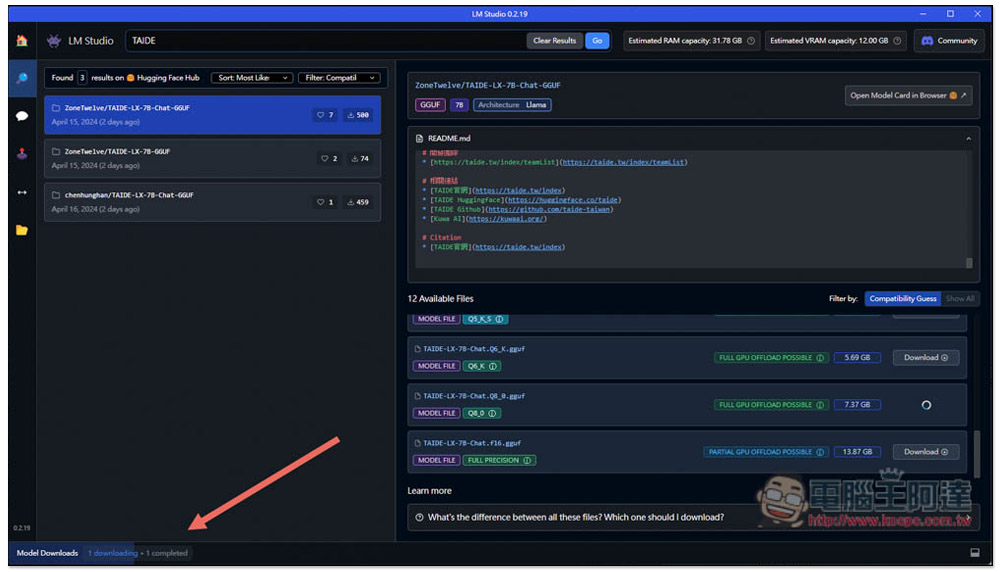Select Compatibility Guess filter
This screenshot has width=1000, height=572.
coord(902,298)
